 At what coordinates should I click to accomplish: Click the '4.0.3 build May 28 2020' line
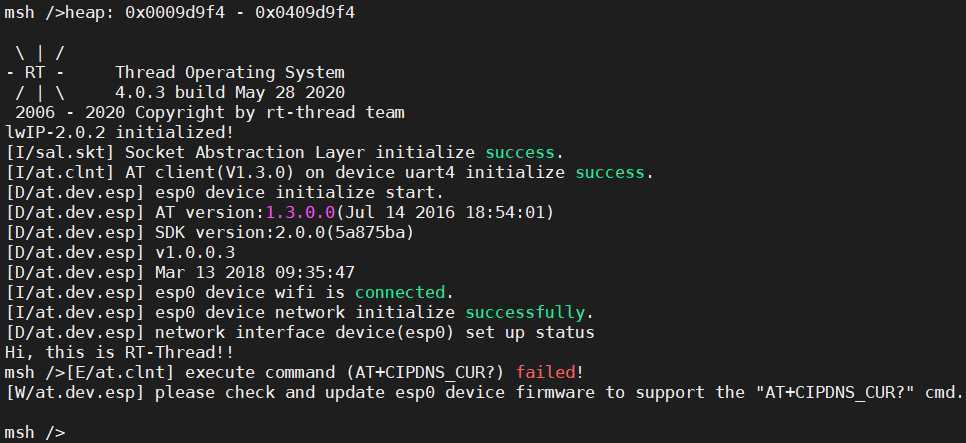click(230, 92)
